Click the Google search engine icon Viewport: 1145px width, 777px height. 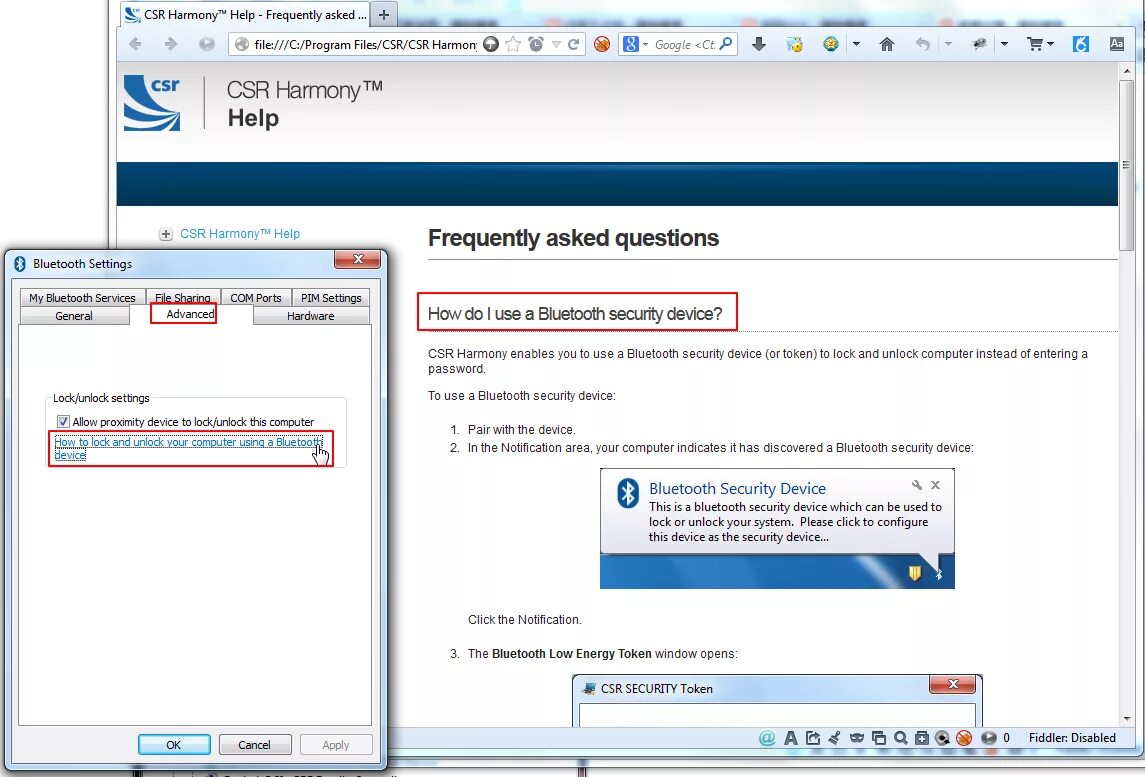631,45
